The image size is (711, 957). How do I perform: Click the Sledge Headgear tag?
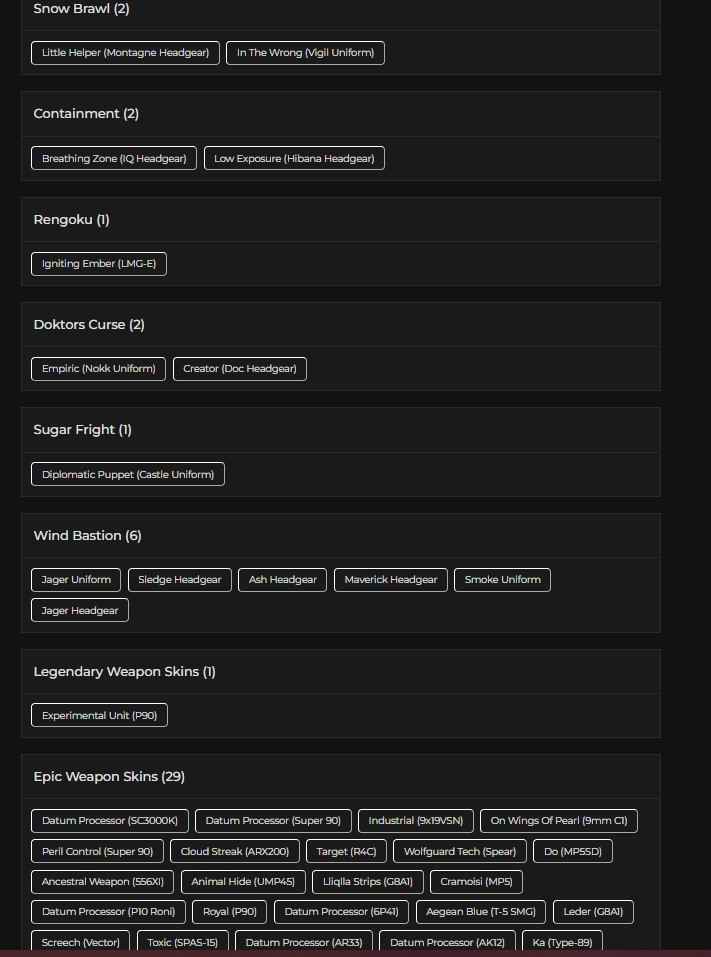(x=180, y=580)
